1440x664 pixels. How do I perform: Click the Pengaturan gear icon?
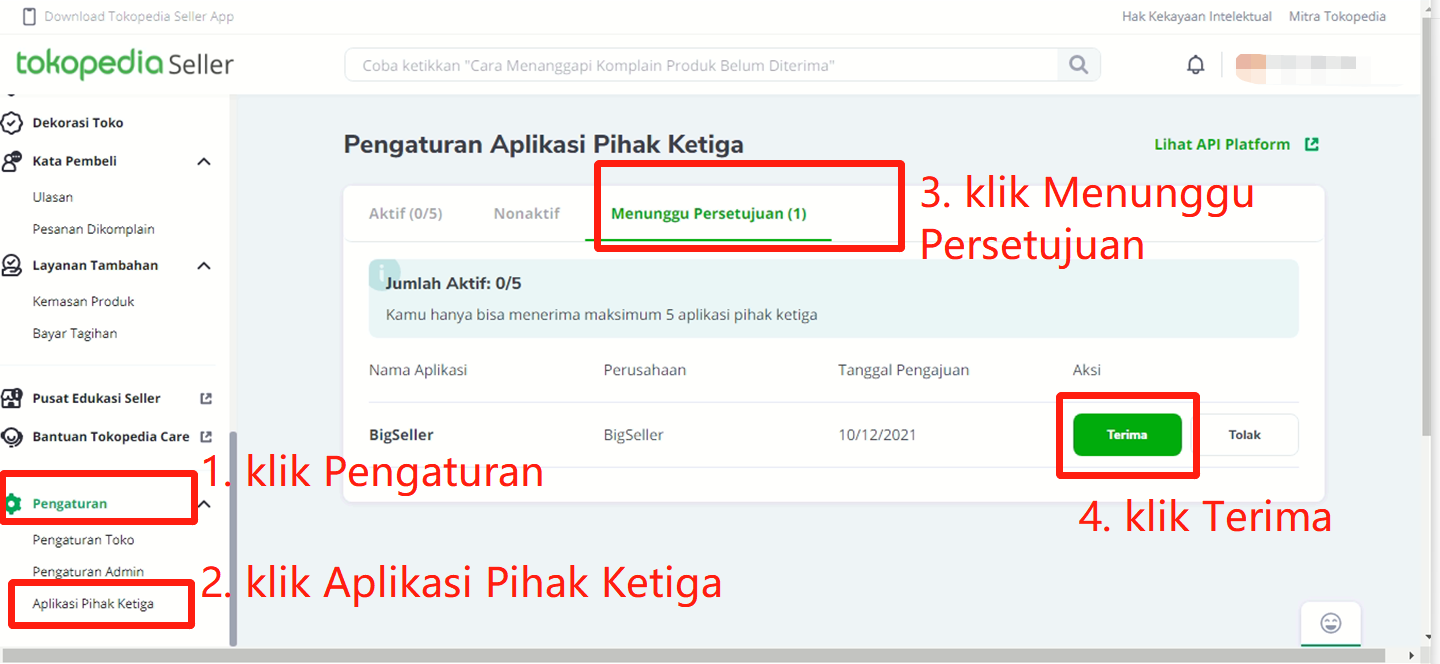12,504
